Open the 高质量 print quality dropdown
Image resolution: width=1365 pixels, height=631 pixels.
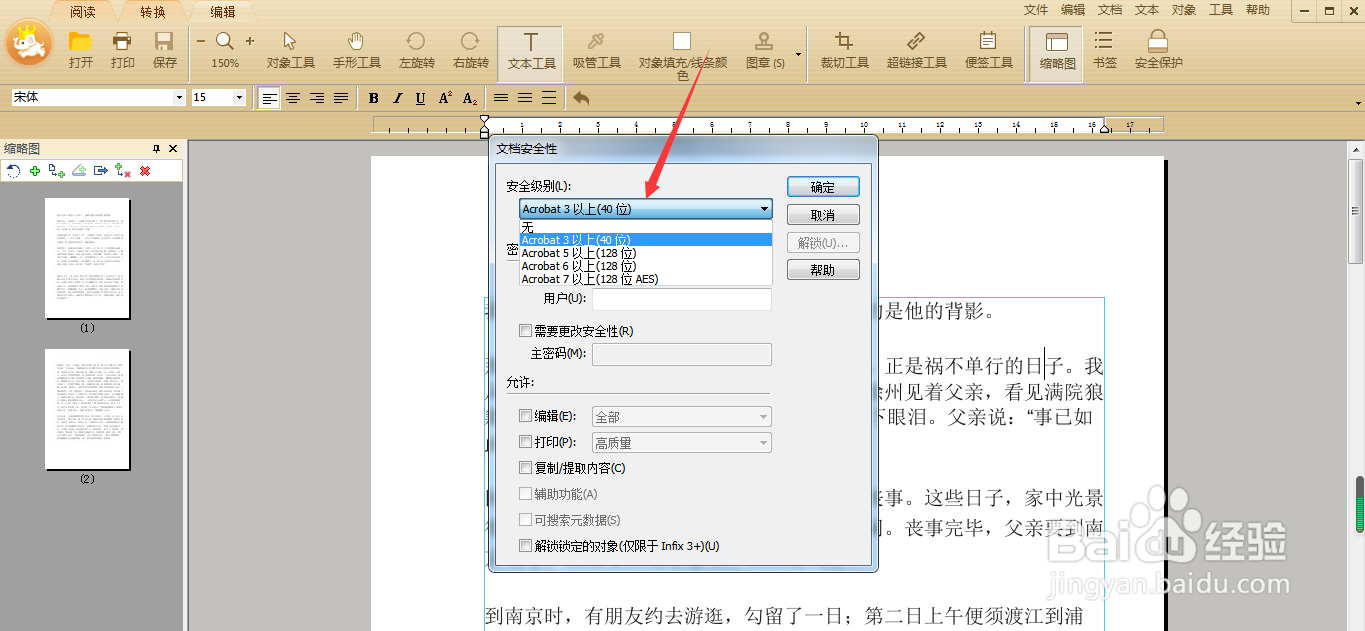tap(766, 442)
